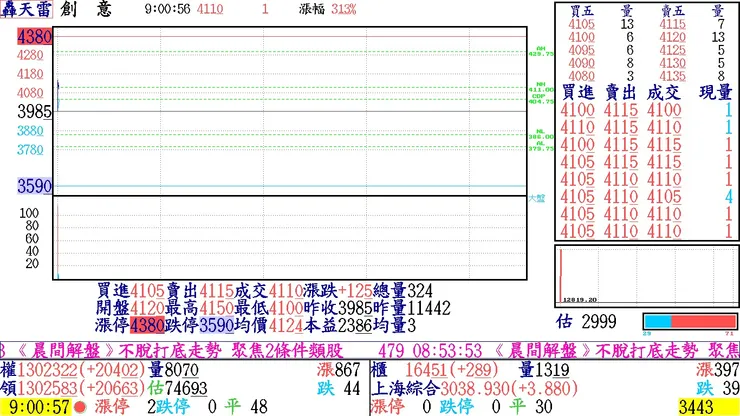740x416 pixels.
Task: Click the 成交 column header in trade list
Action: pos(664,93)
